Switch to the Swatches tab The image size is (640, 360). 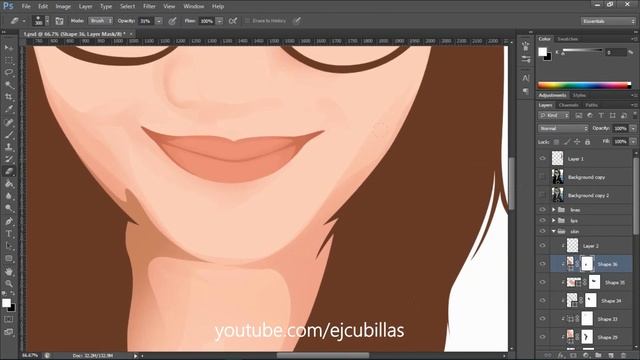(x=568, y=39)
